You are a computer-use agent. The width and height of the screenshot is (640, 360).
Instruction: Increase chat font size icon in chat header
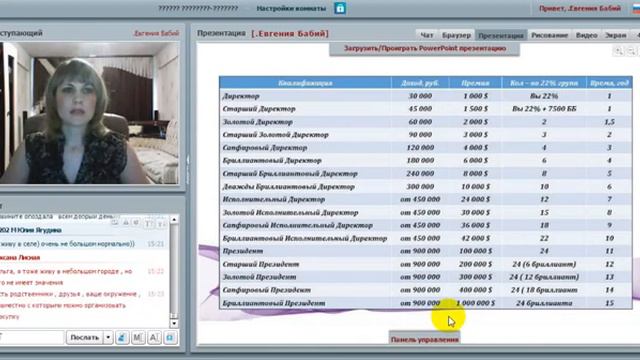(x=149, y=223)
